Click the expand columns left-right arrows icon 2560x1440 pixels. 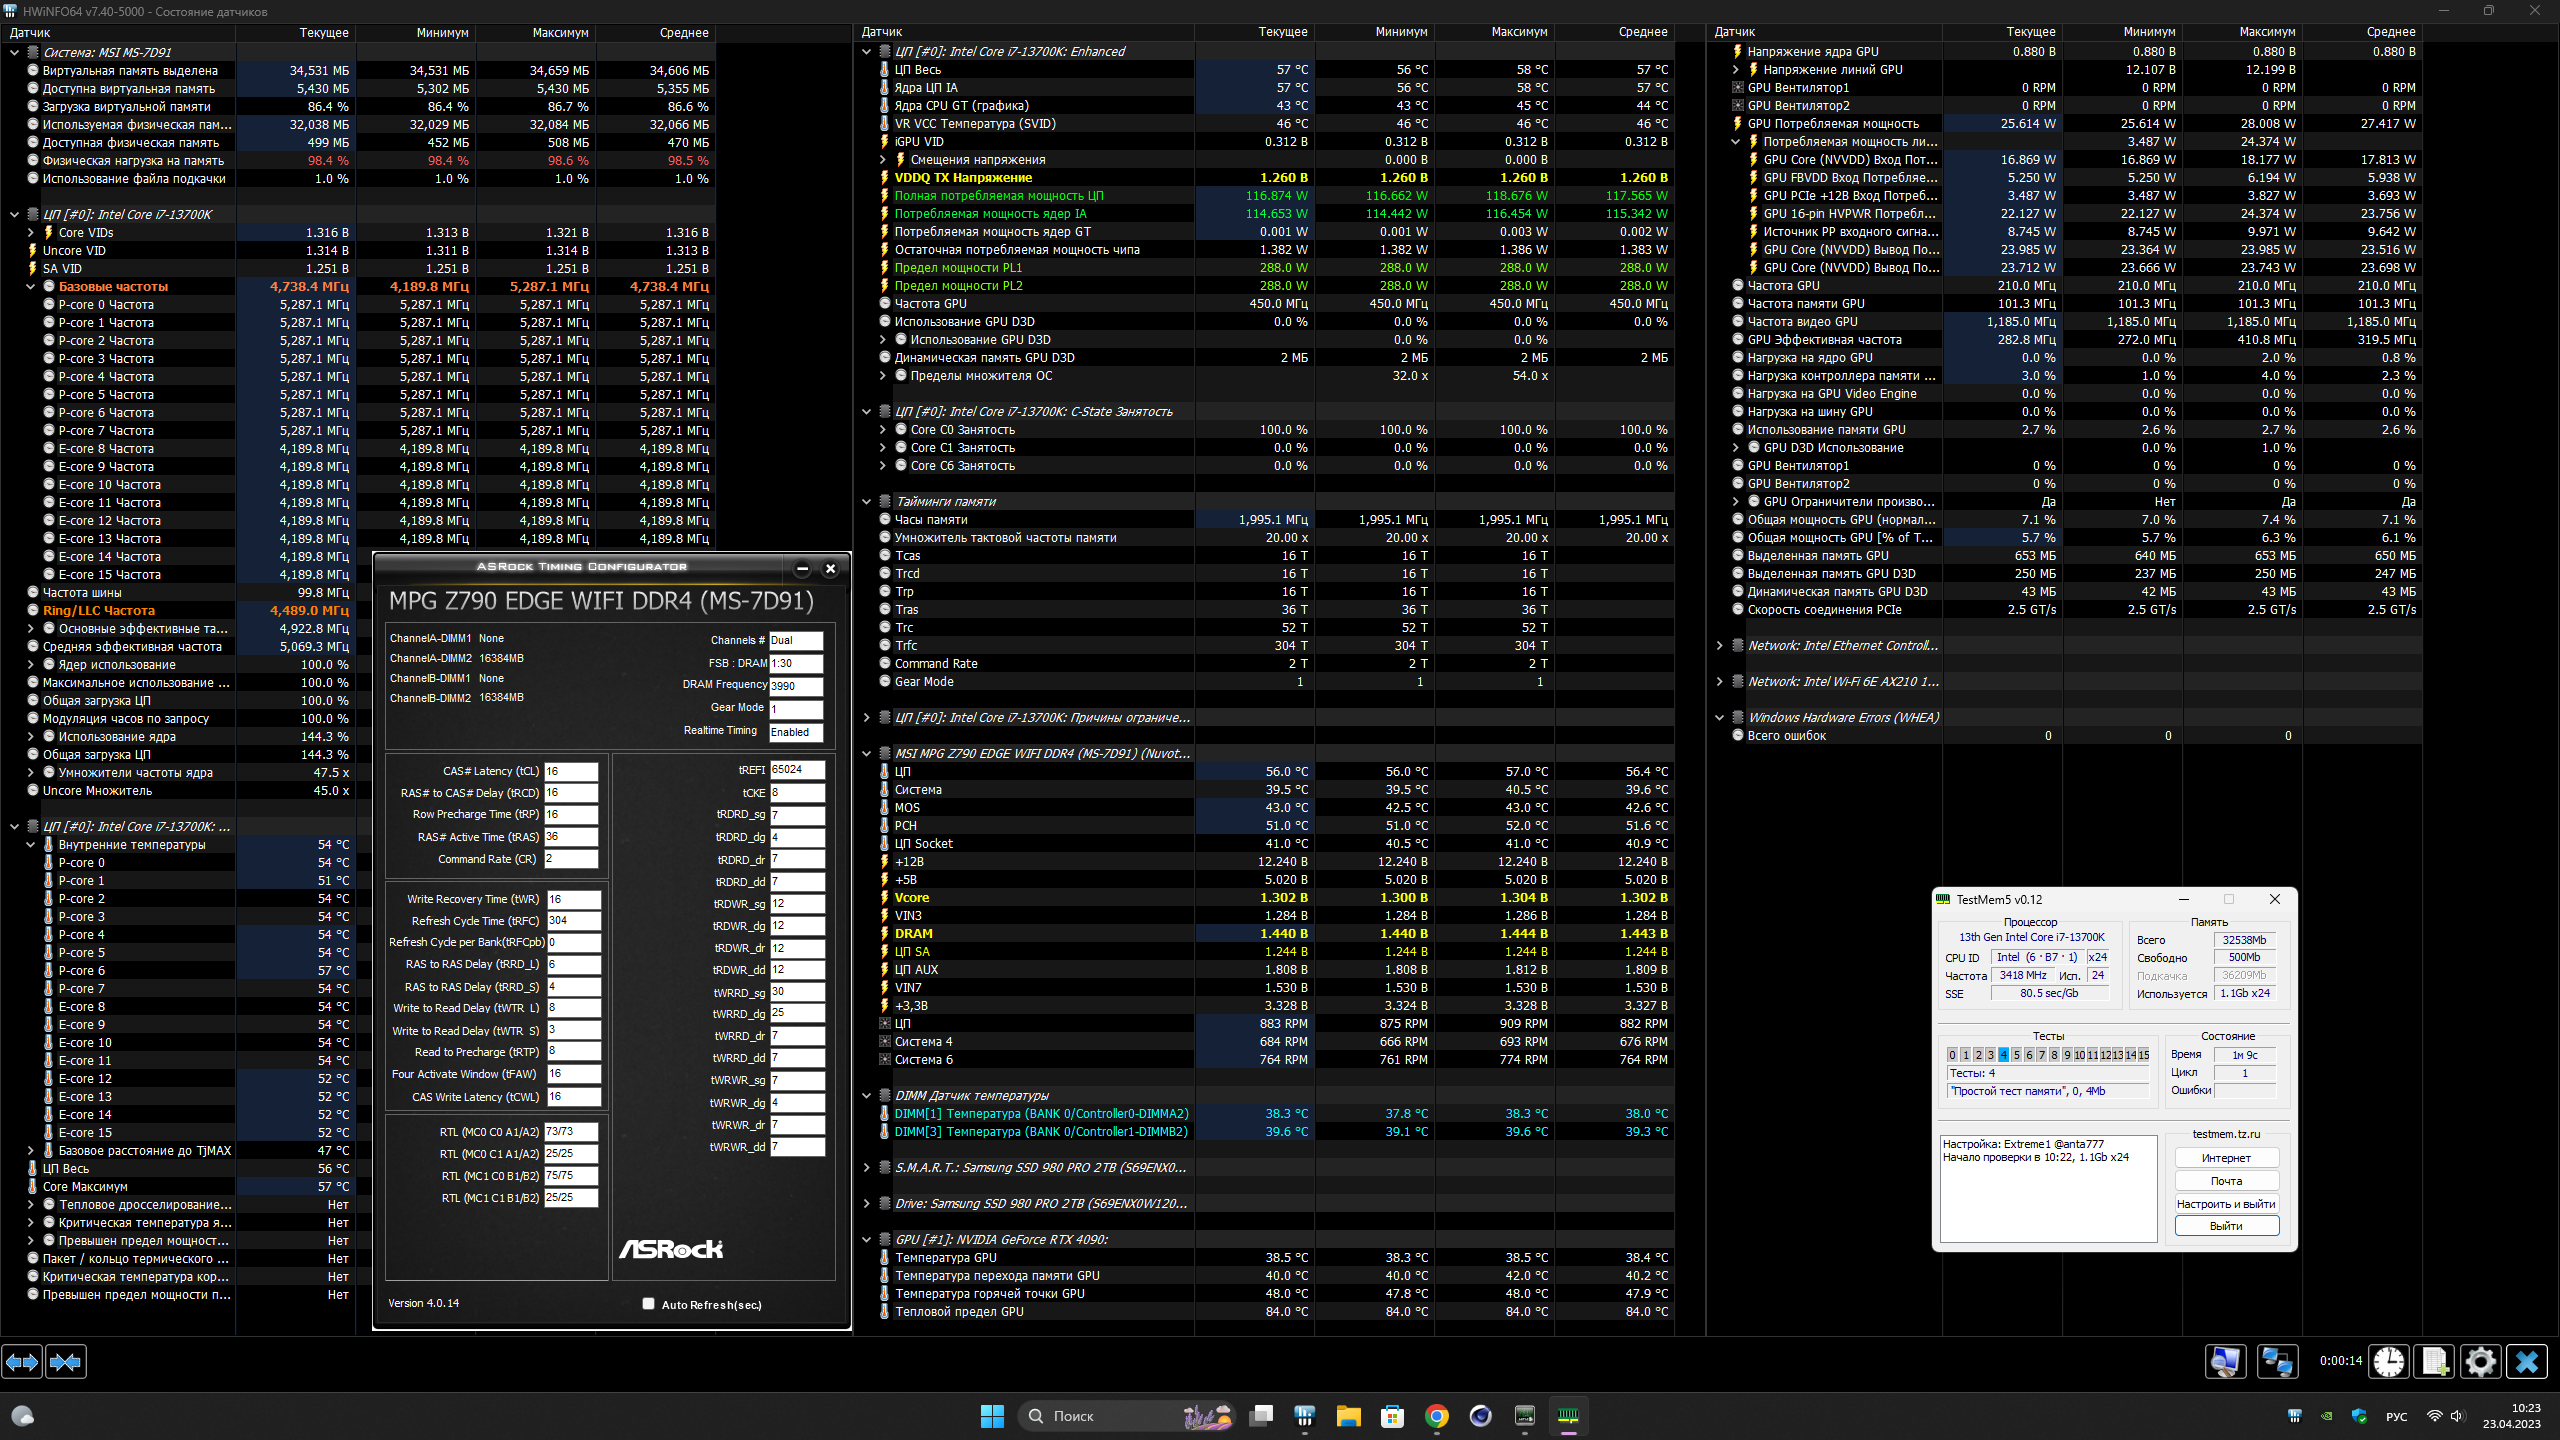(x=22, y=1362)
